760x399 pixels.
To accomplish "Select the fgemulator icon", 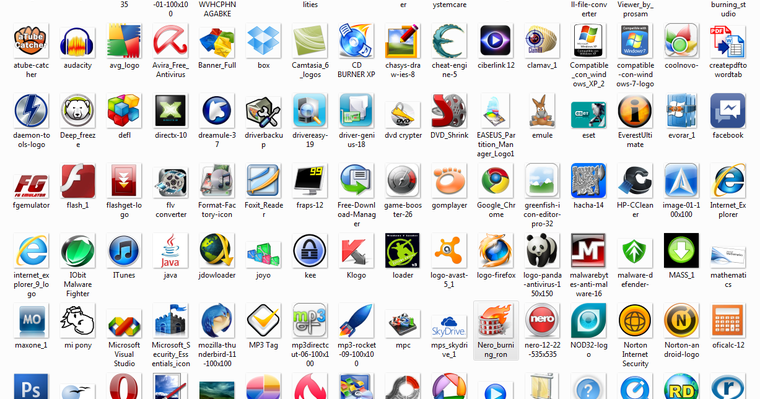I will (x=31, y=185).
